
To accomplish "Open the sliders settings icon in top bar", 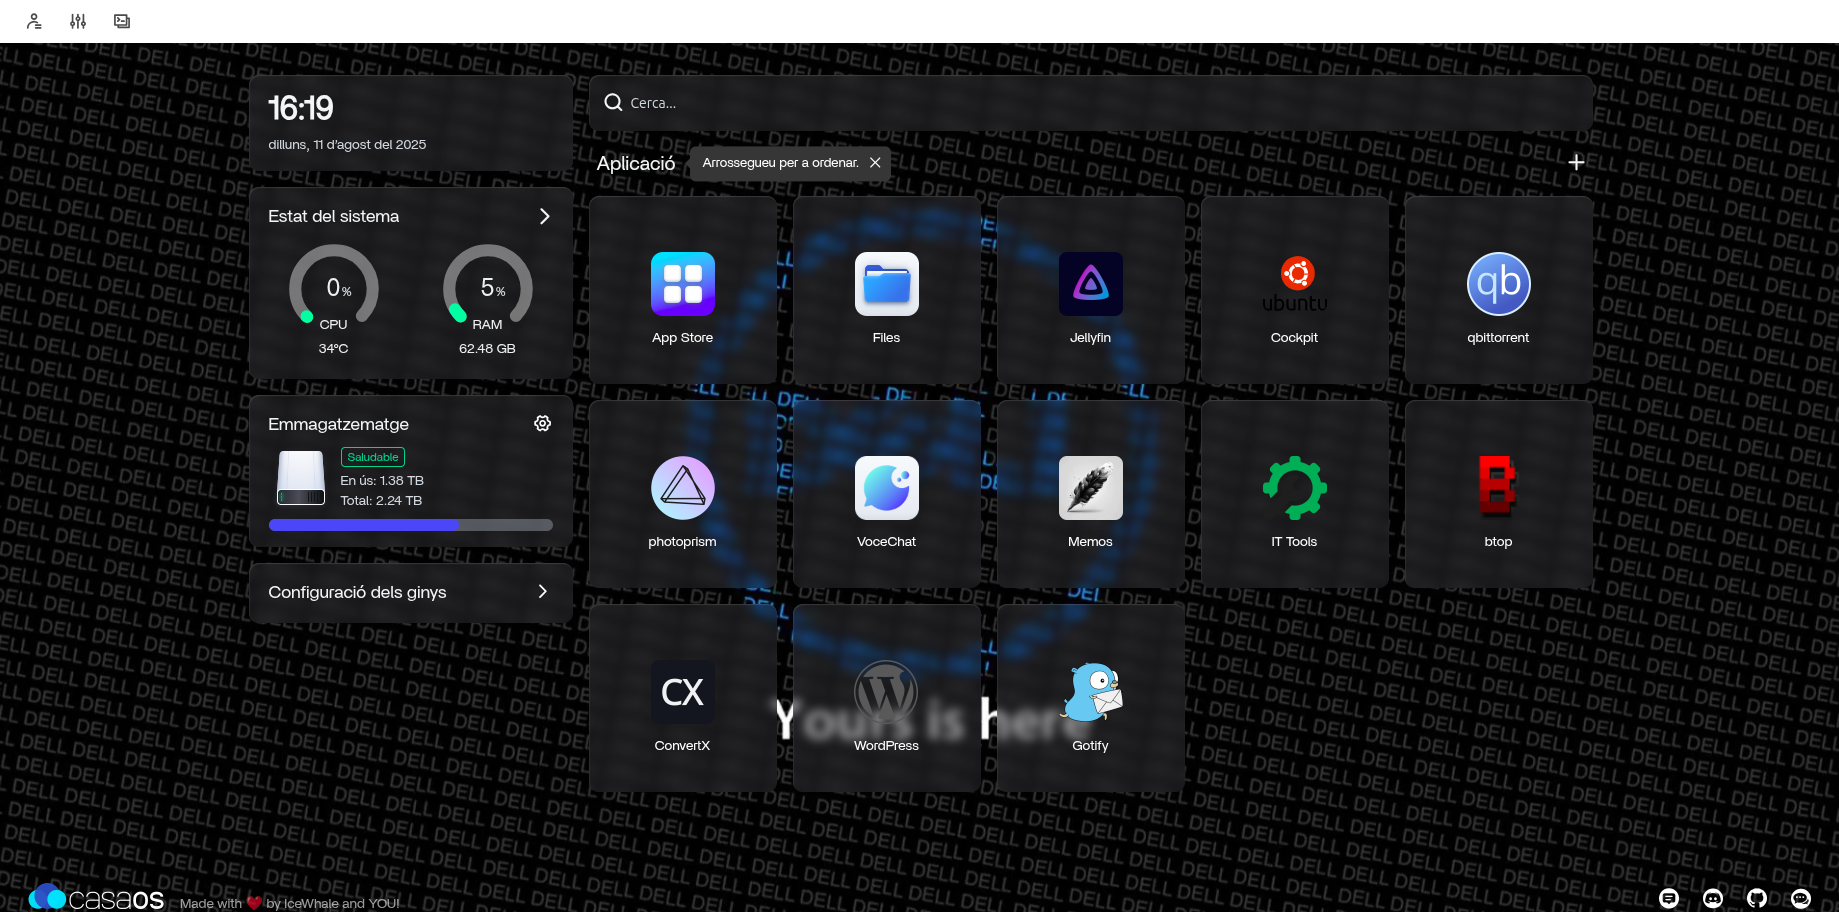I will [x=78, y=21].
